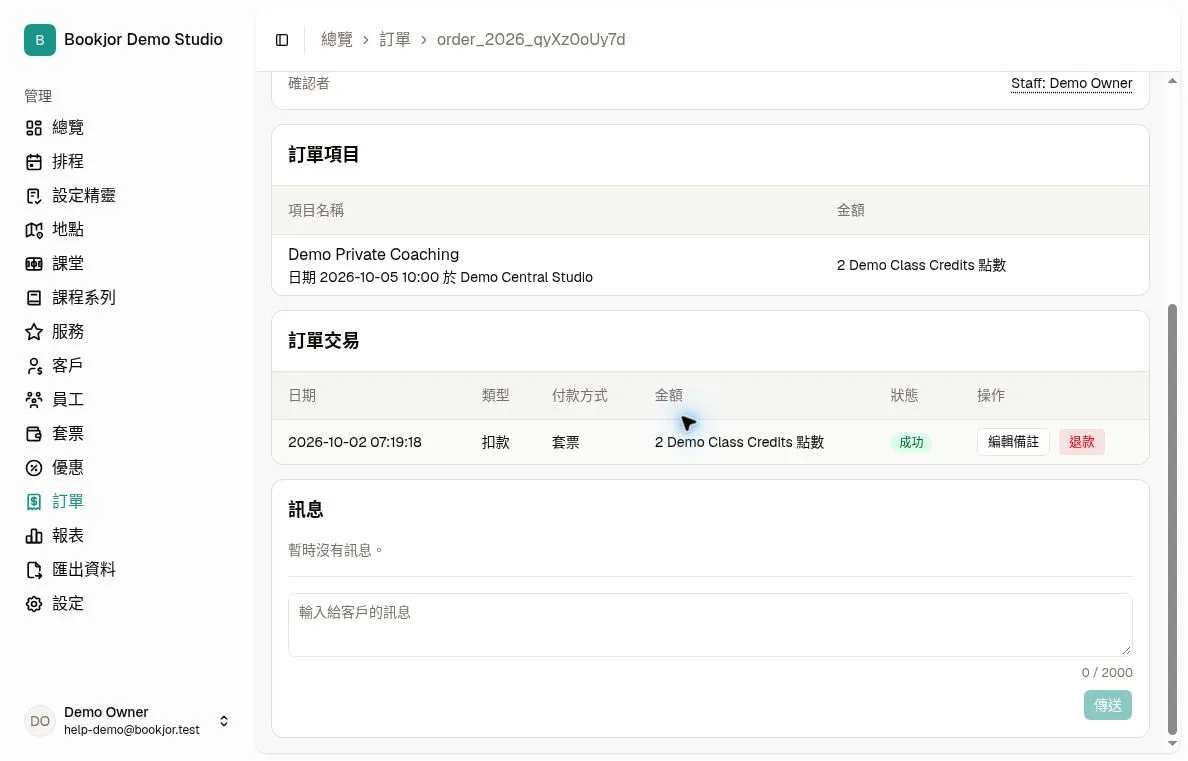Open 客戶 menu item label
This screenshot has height=761, width=1188.
pyautogui.click(x=67, y=365)
